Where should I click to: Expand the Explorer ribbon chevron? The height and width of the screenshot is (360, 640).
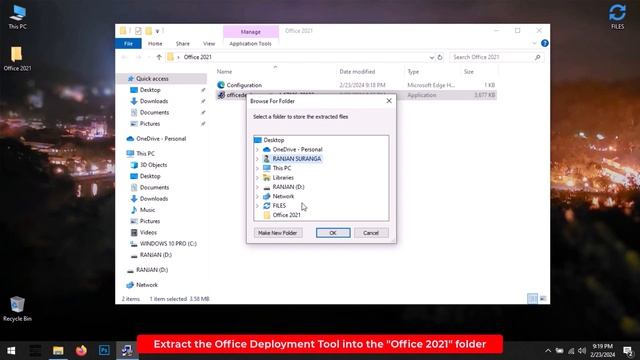click(x=535, y=43)
